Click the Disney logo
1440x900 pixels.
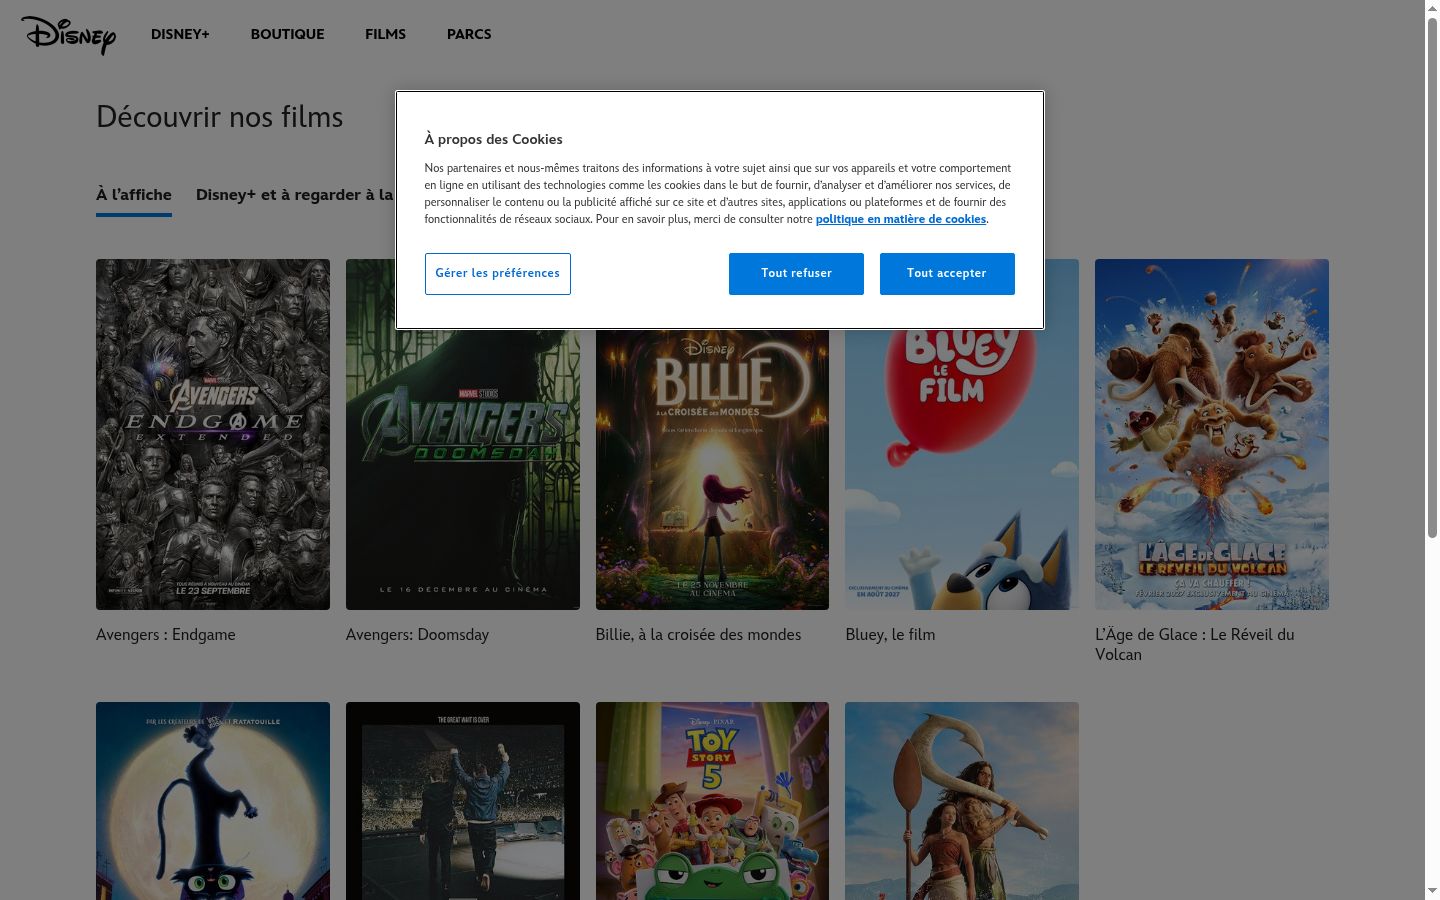pyautogui.click(x=68, y=35)
